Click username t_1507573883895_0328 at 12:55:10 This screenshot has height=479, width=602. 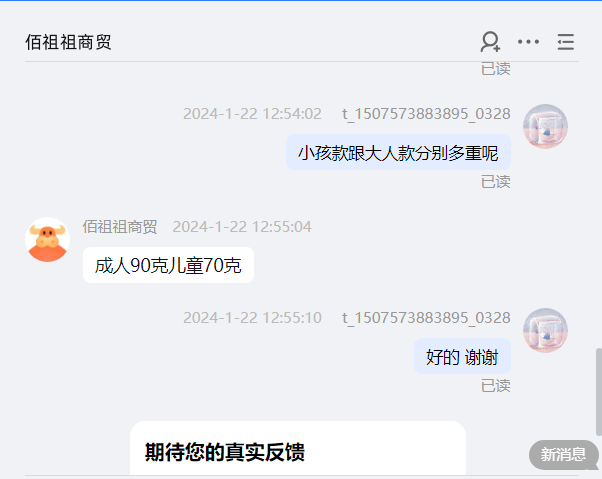[426, 318]
